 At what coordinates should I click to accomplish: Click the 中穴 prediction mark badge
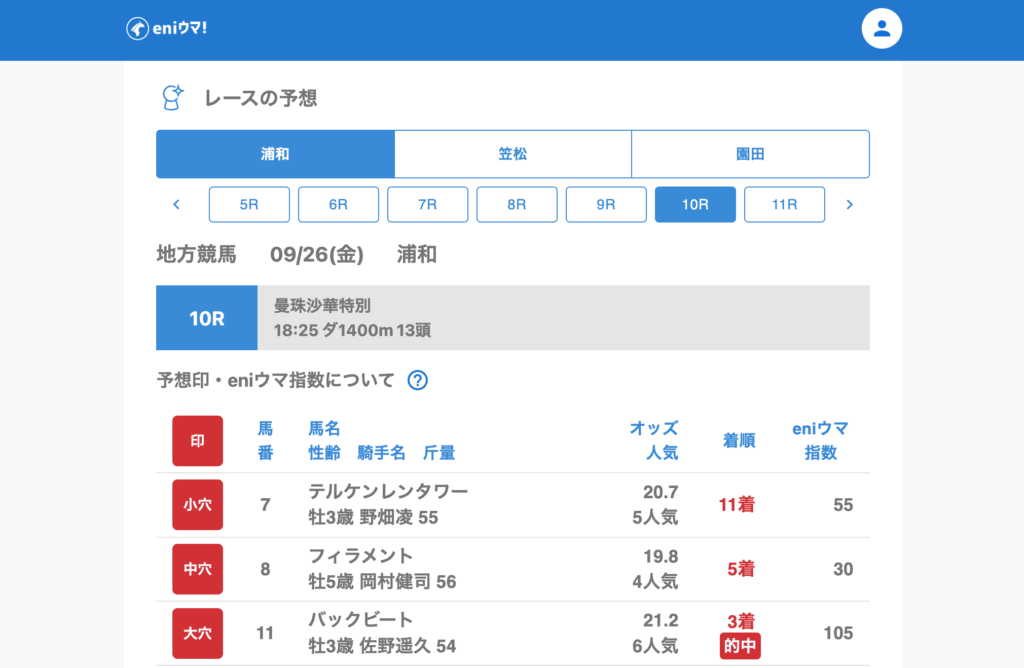197,569
